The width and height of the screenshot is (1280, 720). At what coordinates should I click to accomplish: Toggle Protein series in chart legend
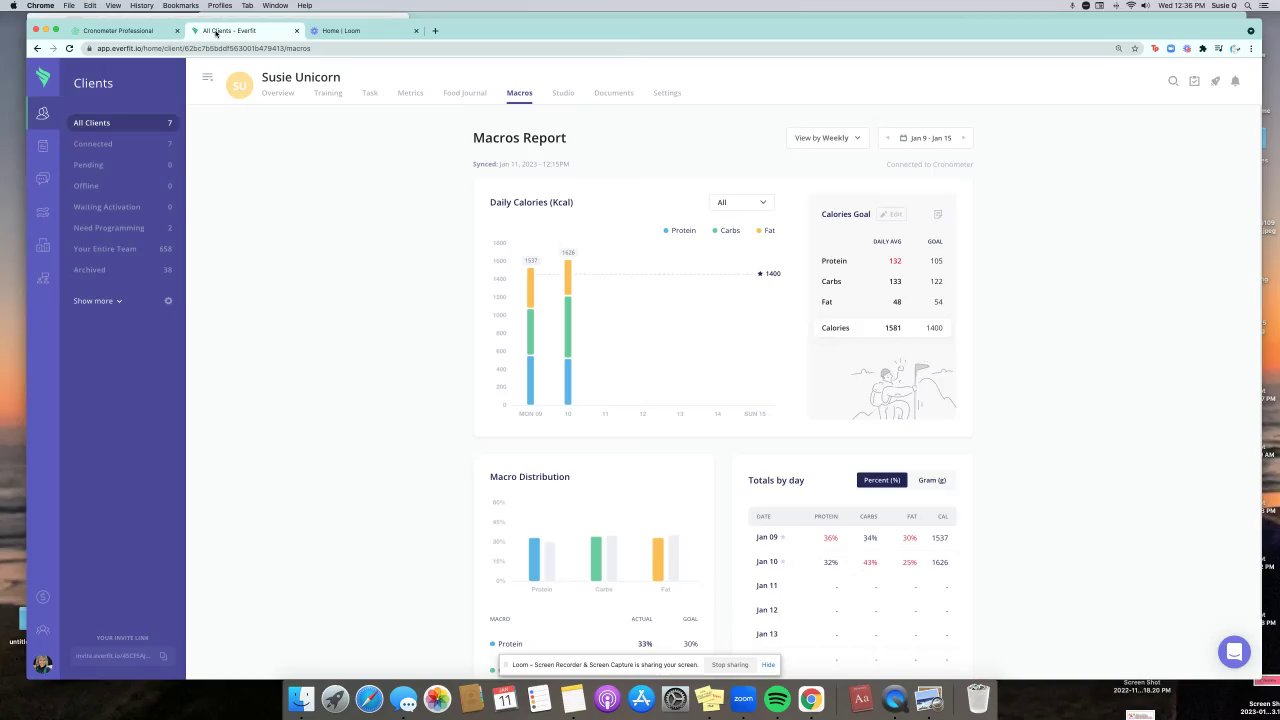679,231
